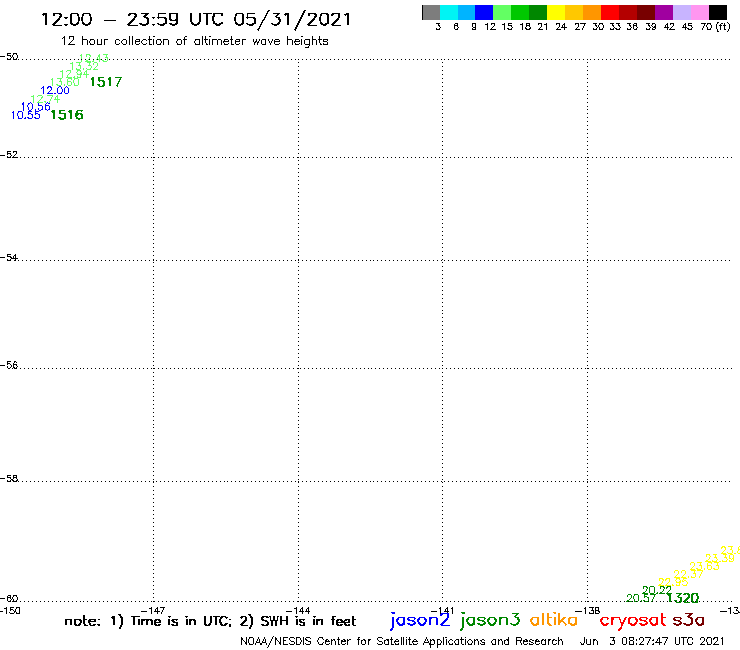Click the blue 12 ft legend swatch
The height and width of the screenshot is (650, 740).
(484, 12)
